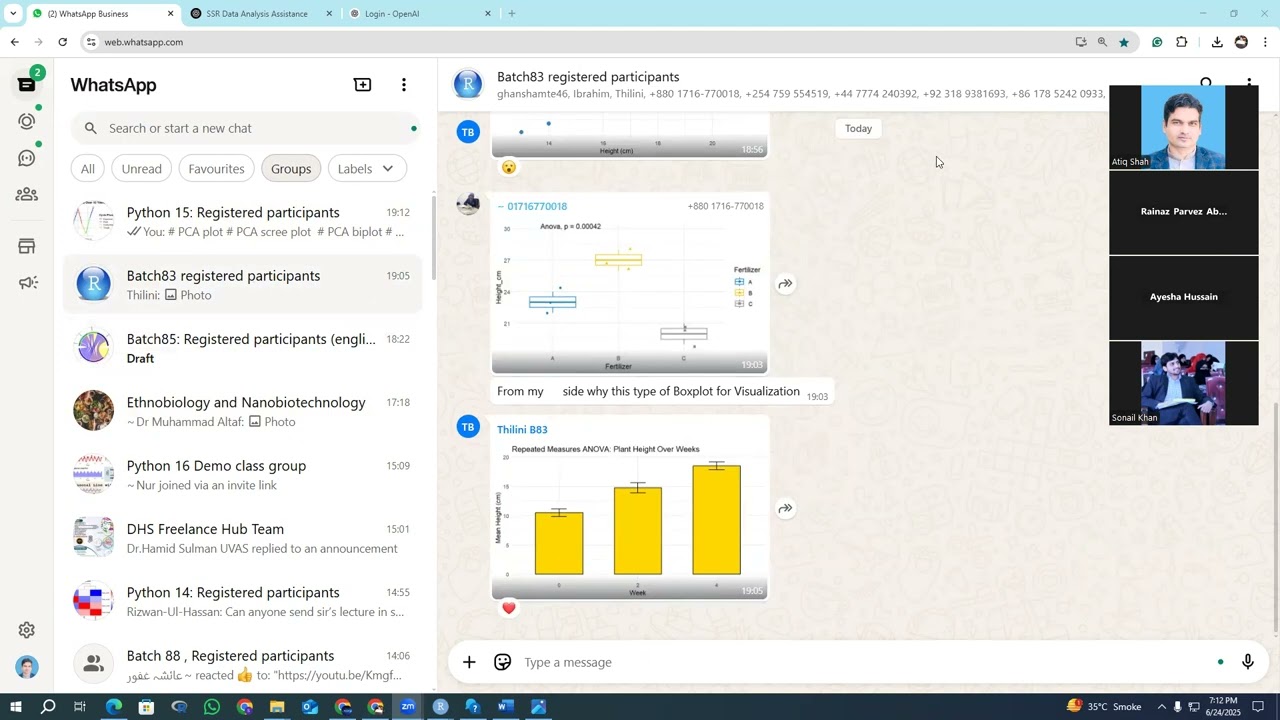Open the emoji picker icon
This screenshot has width=1280, height=720.
coord(503,662)
